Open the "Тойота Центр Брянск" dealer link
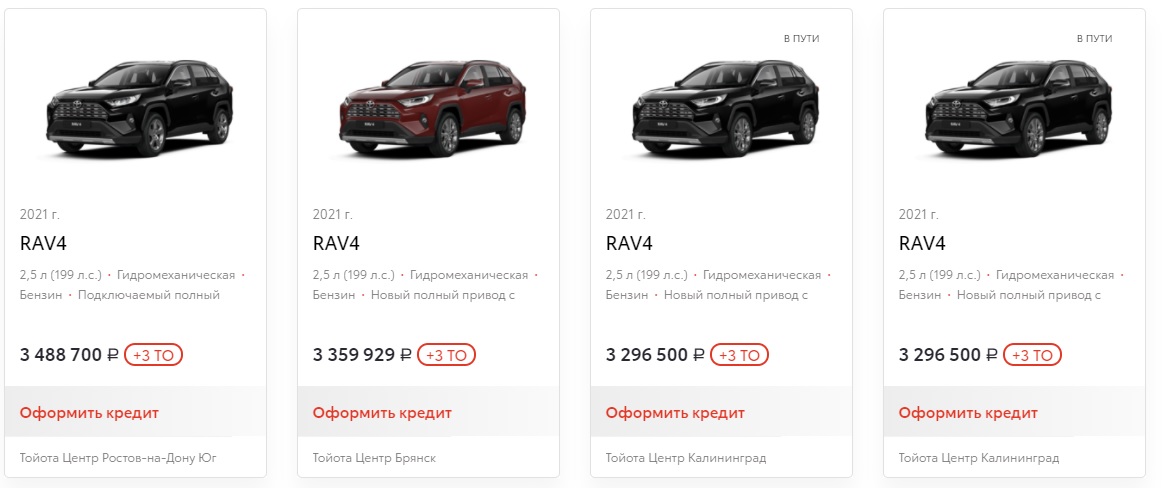 pyautogui.click(x=375, y=458)
